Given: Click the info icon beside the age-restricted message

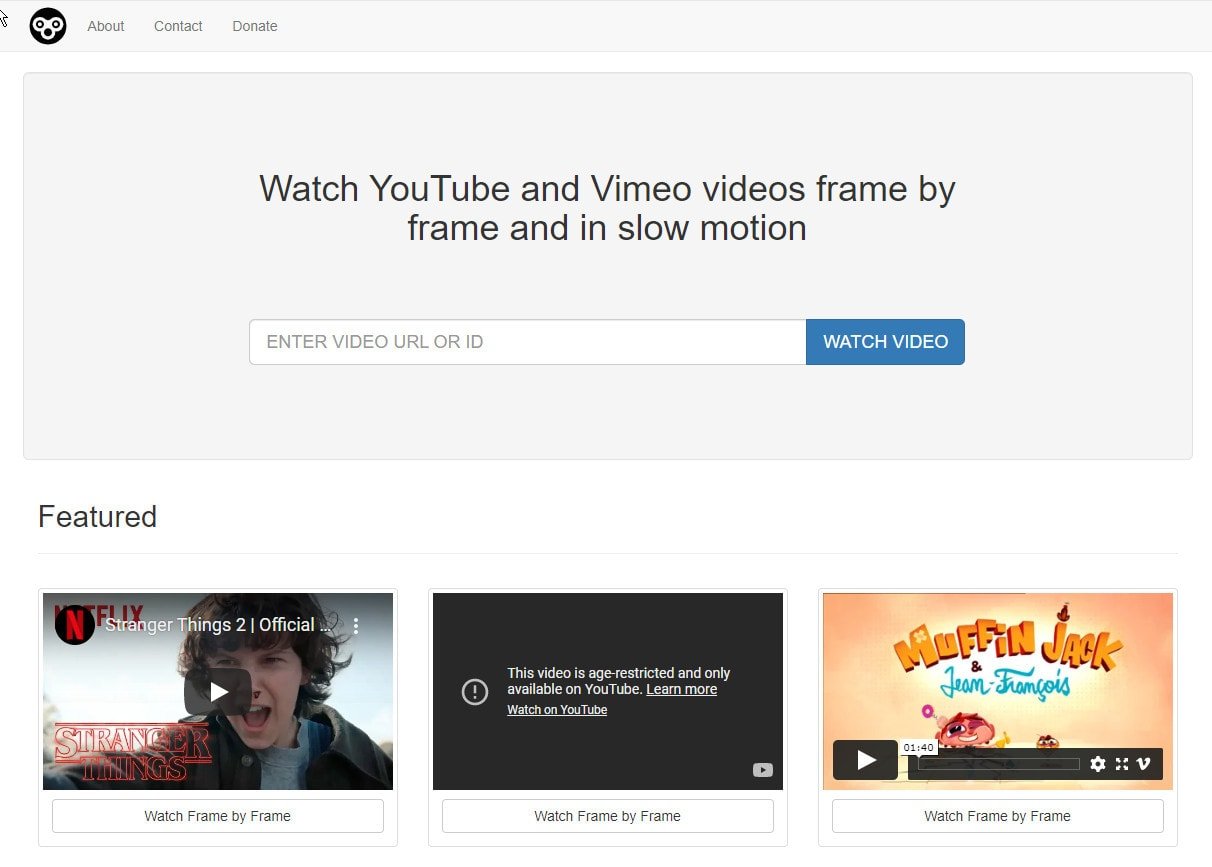Looking at the screenshot, I should tap(475, 691).
